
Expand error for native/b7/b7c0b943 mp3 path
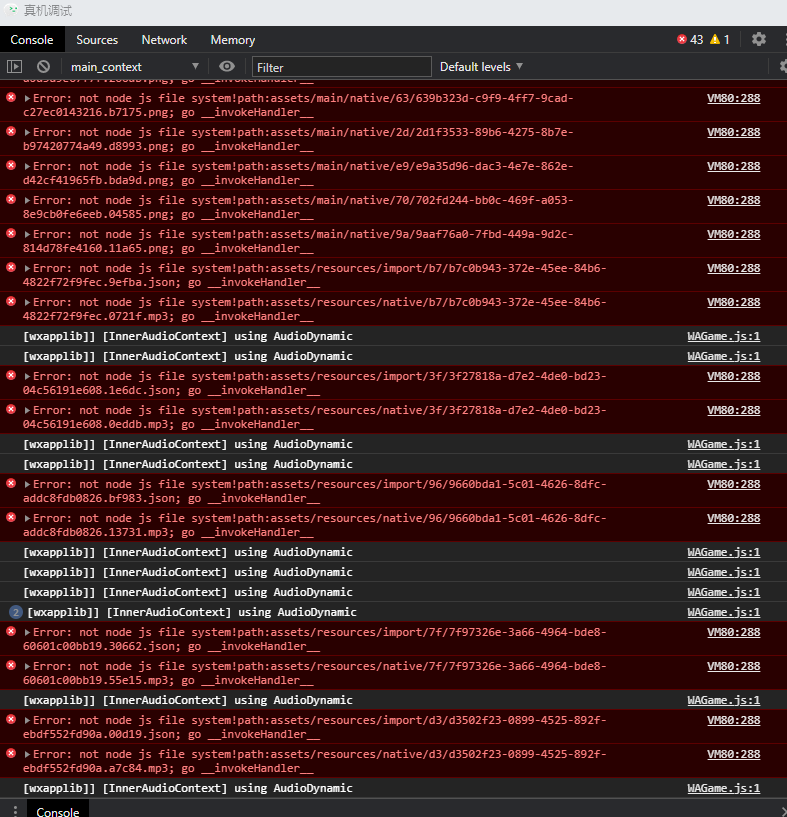pos(27,302)
